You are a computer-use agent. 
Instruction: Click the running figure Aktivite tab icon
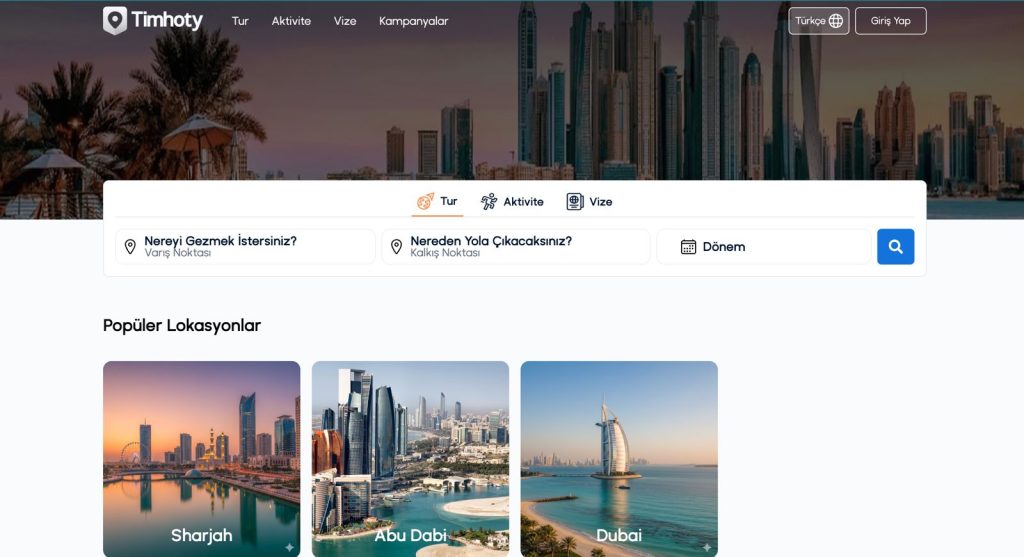point(488,201)
